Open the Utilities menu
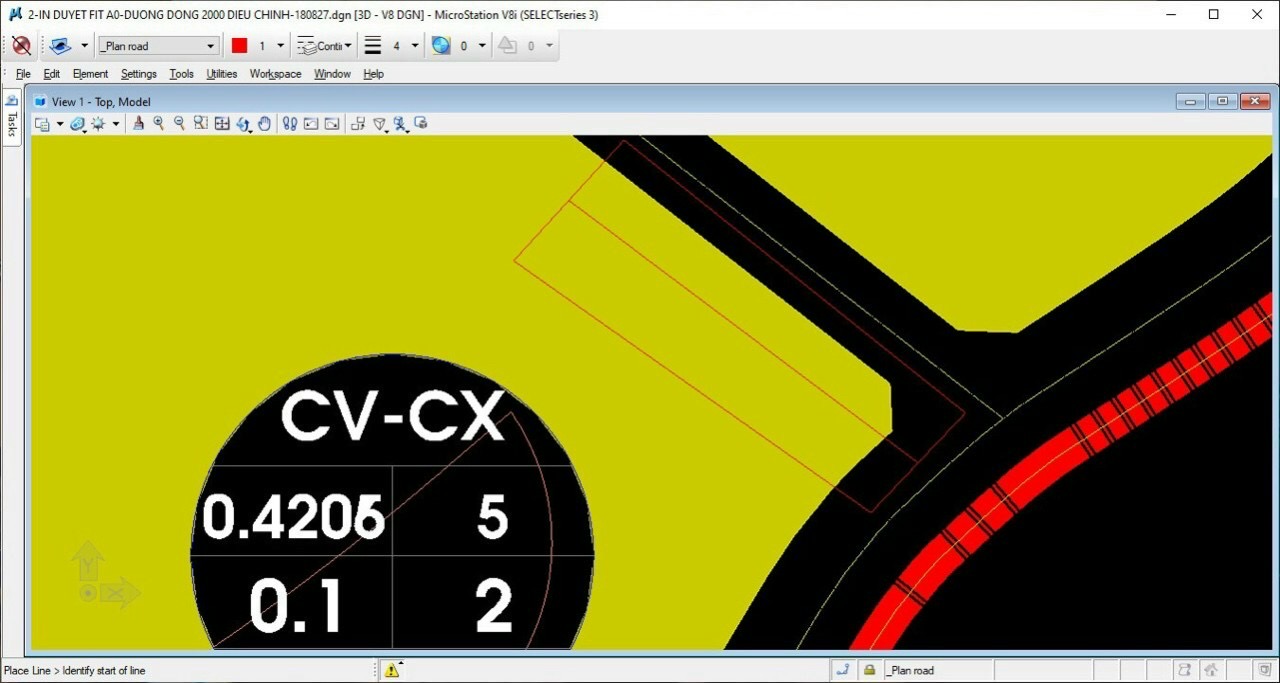The image size is (1280, 683). 222,74
